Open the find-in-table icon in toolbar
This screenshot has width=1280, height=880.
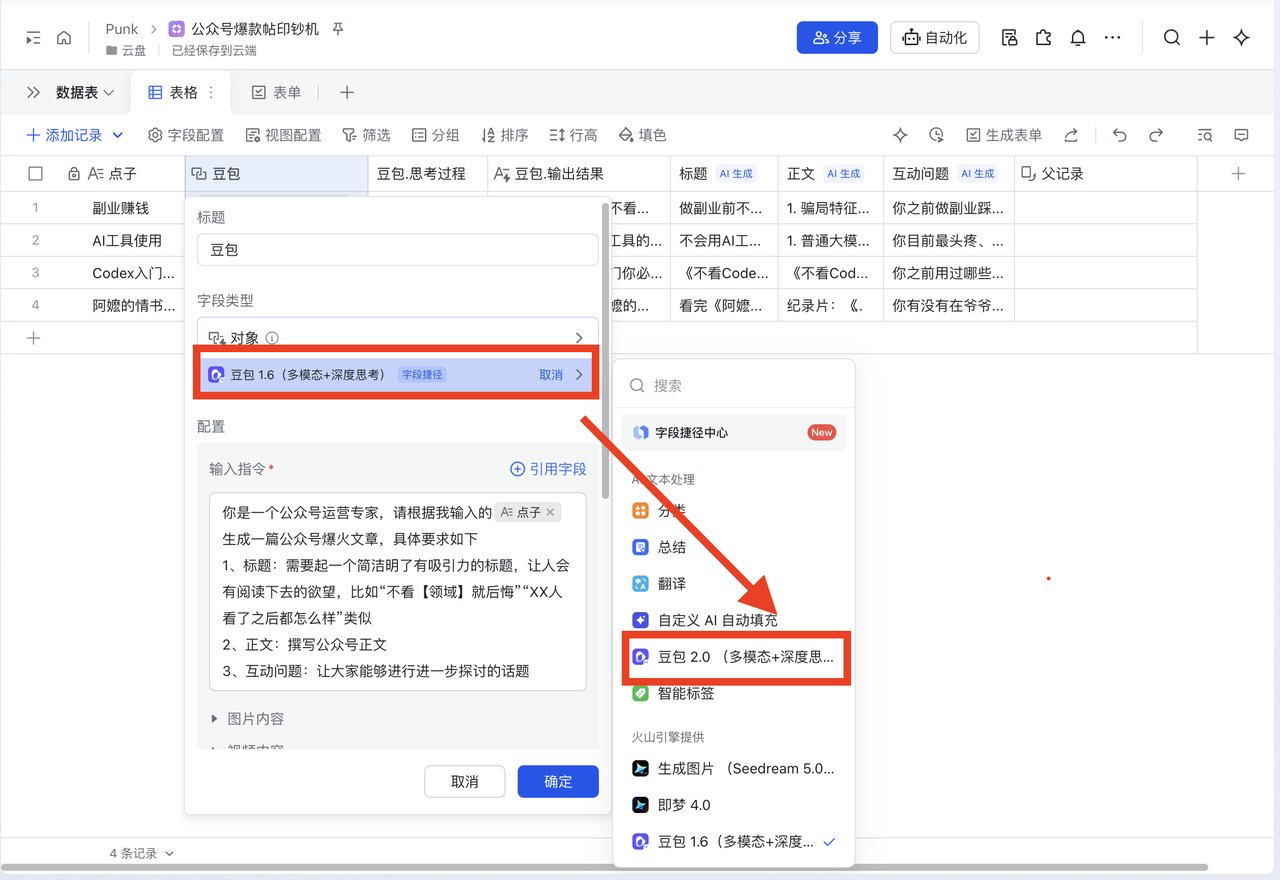tap(1206, 135)
